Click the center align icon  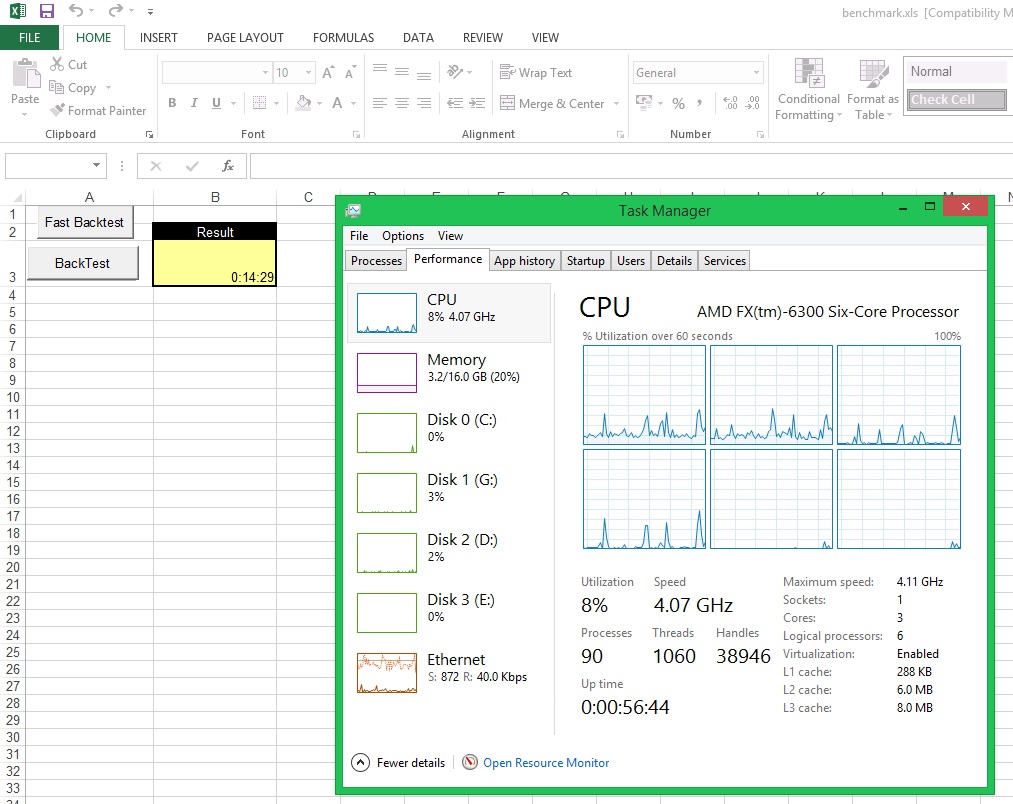401,103
